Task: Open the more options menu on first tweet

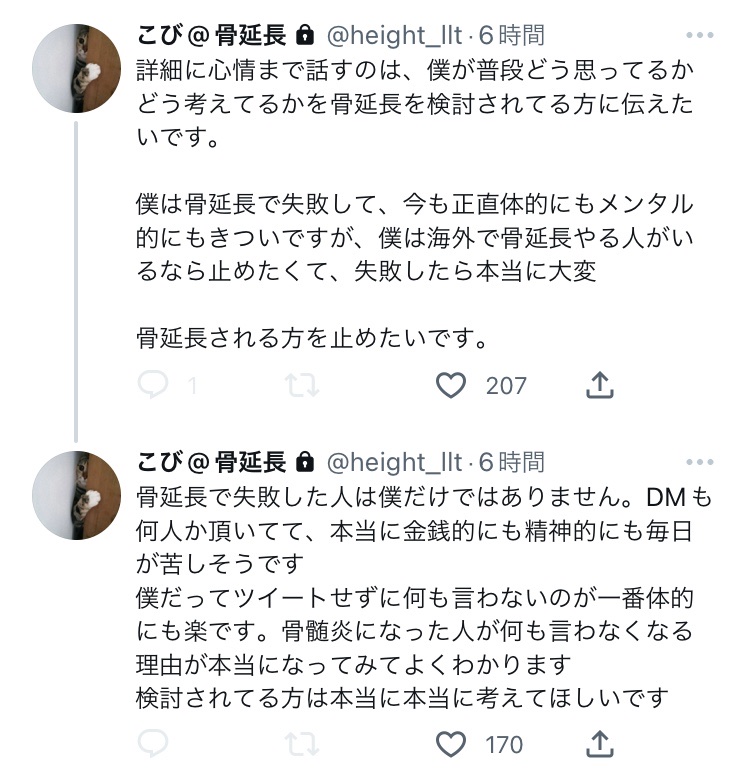Action: click(699, 36)
